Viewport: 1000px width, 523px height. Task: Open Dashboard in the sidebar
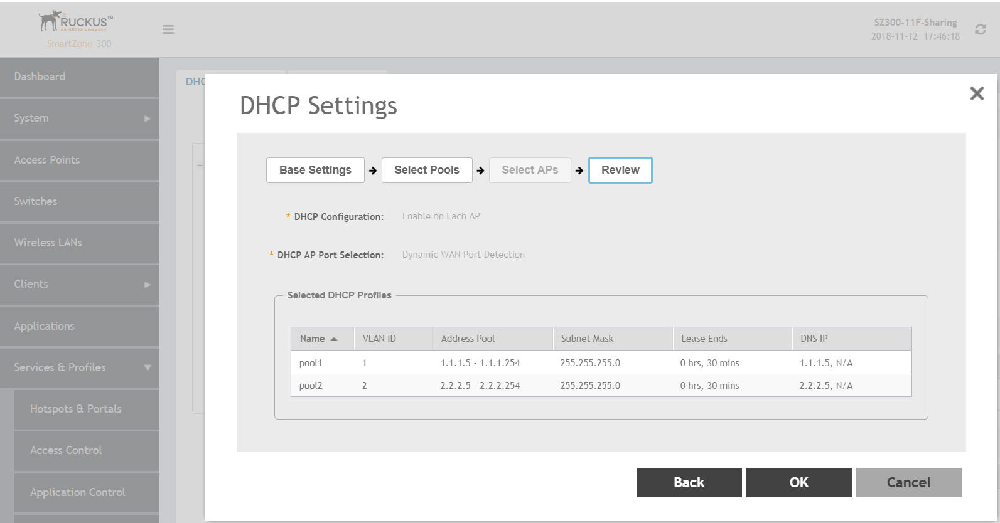pyautogui.click(x=40, y=76)
